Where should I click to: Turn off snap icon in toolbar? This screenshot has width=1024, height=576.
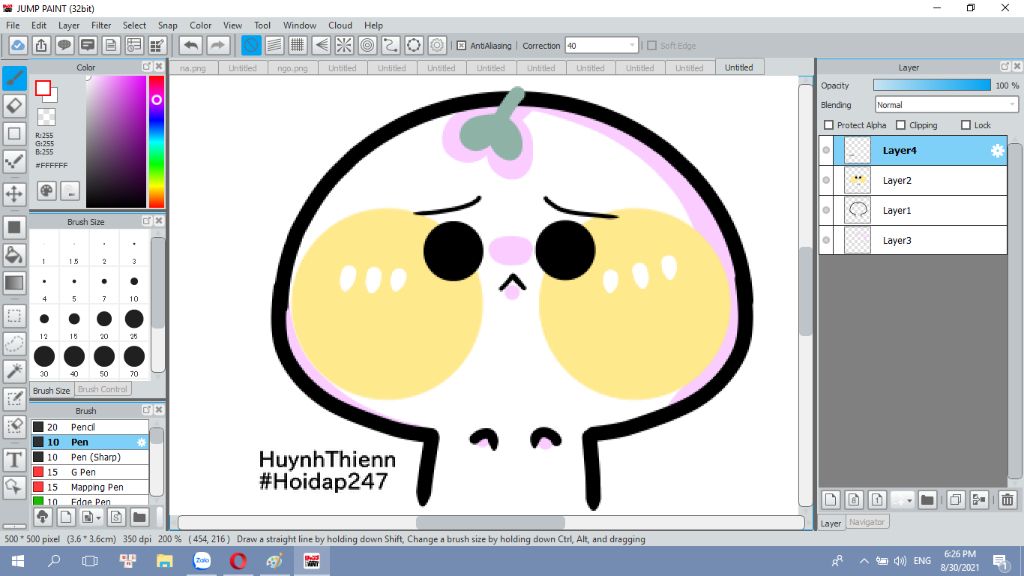click(x=251, y=45)
